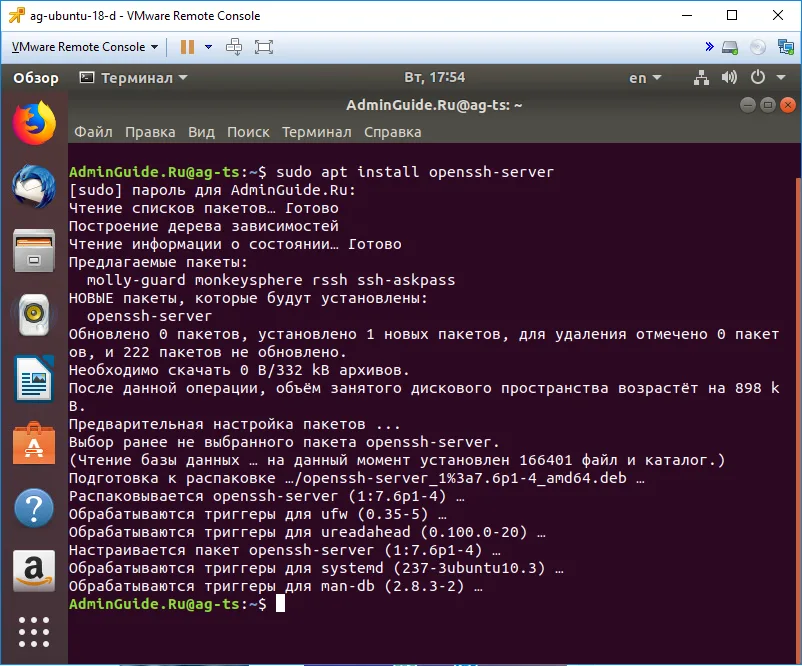The height and width of the screenshot is (666, 802).
Task: Click the terminal vertical scrollbar
Action: point(799,419)
